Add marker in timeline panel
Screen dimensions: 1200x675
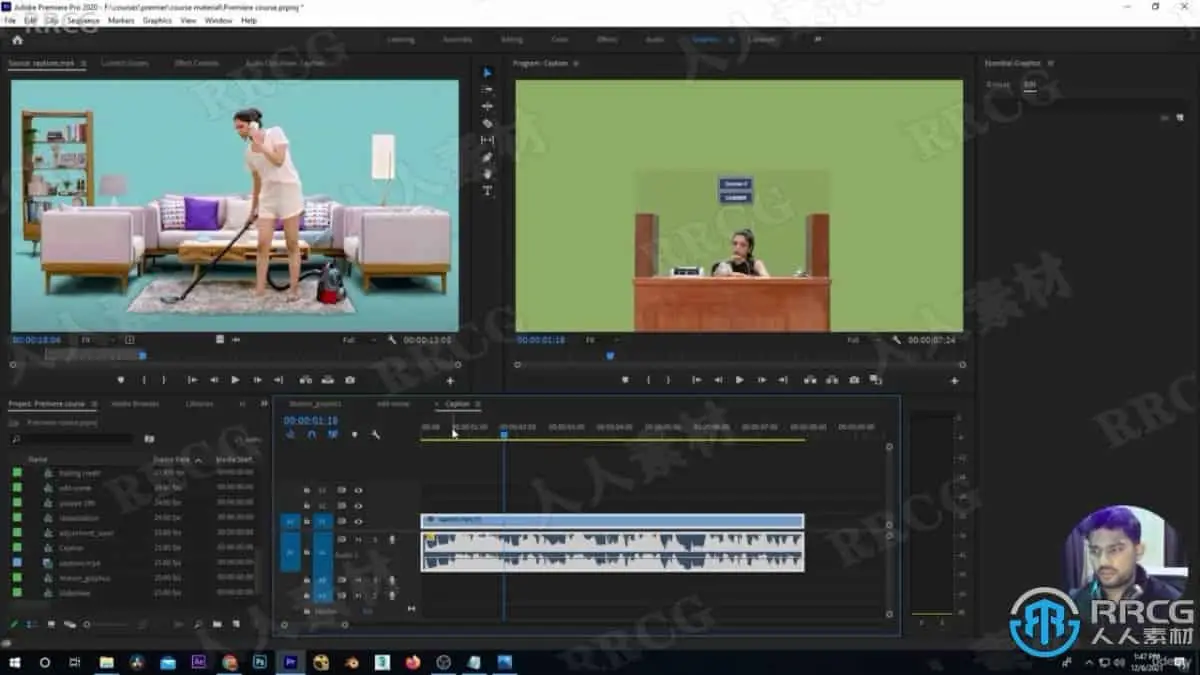354,434
